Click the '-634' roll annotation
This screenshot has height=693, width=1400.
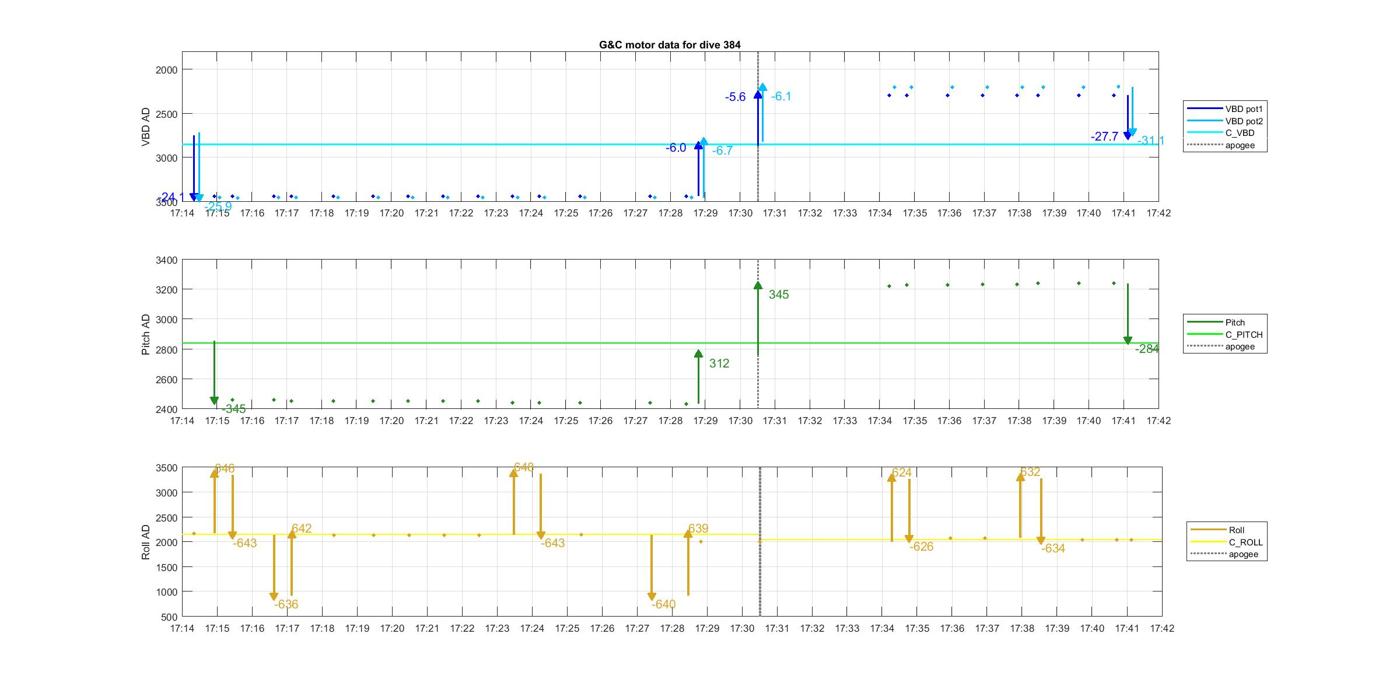point(1053,549)
